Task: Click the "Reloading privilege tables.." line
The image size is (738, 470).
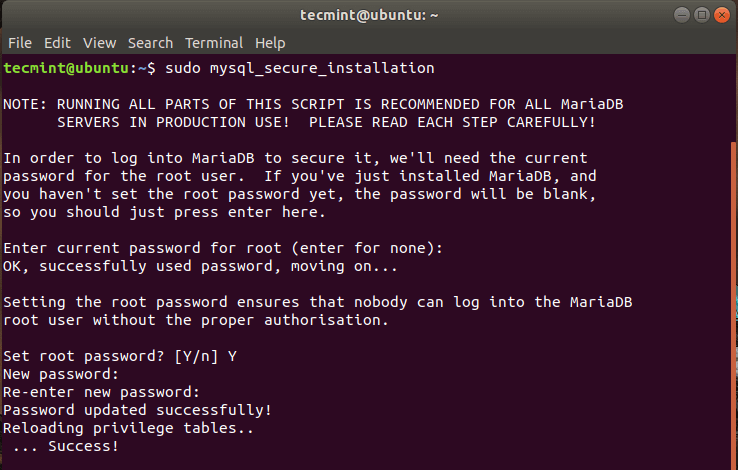Action: click(127, 428)
